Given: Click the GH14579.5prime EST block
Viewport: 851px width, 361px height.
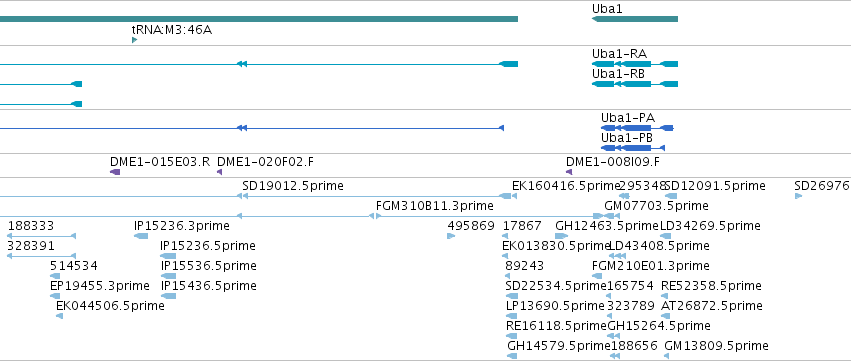Looking at the screenshot, I should pos(512,356).
